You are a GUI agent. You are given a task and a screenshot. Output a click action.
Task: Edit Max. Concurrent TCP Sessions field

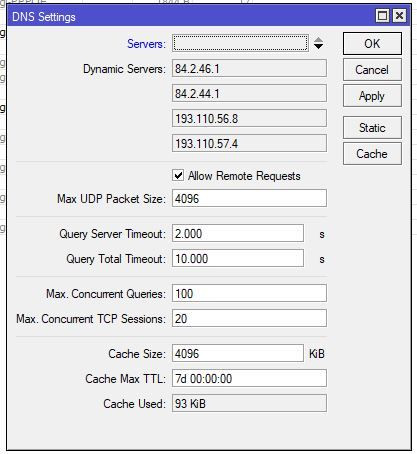[x=249, y=318]
